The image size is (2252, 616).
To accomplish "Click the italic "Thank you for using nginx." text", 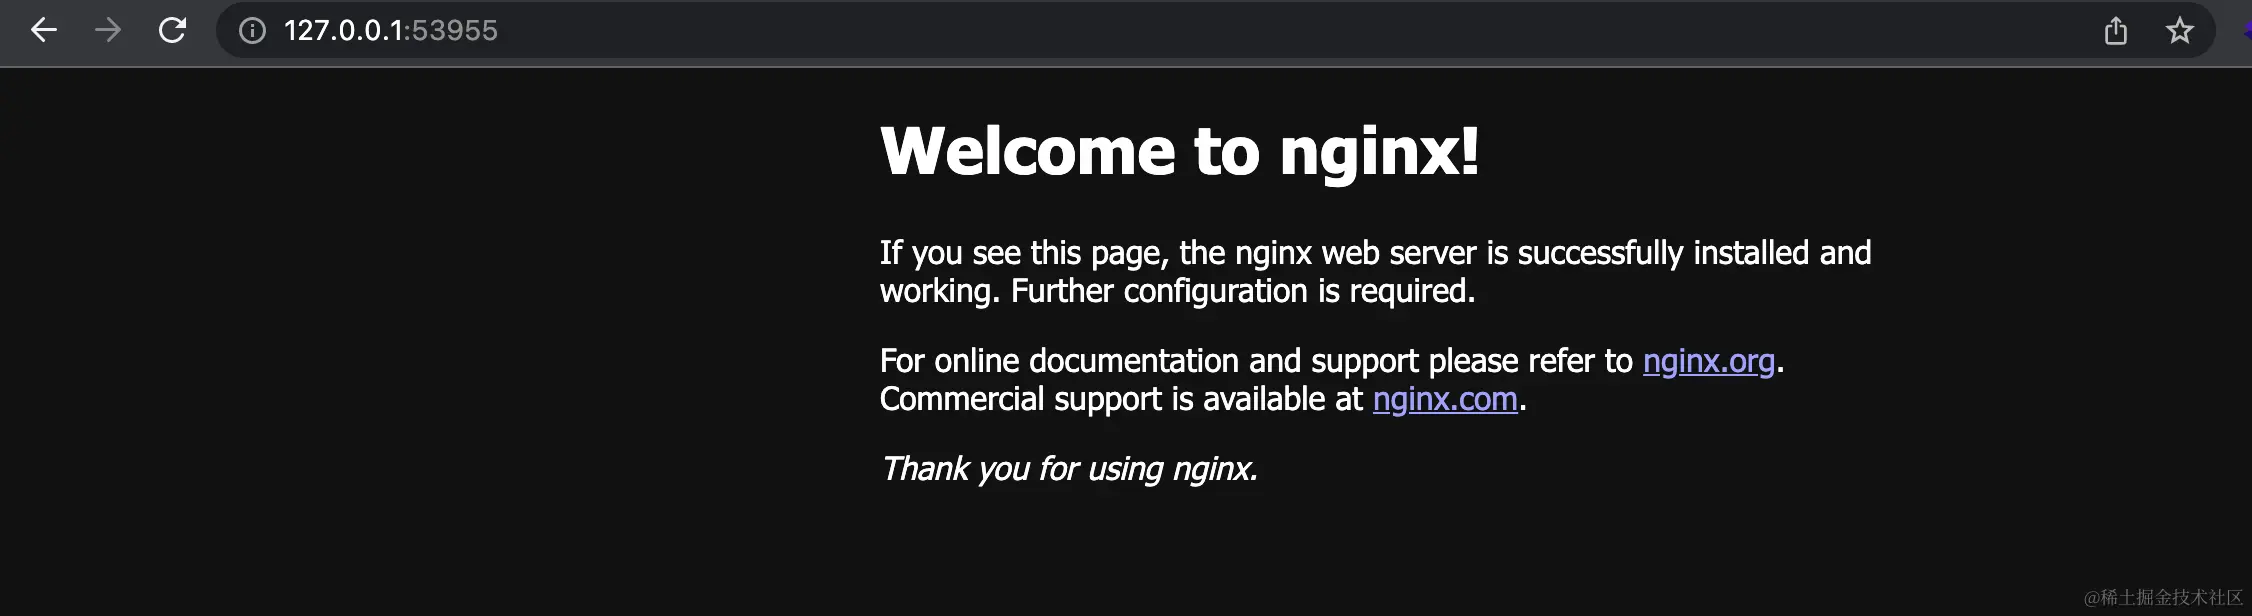I will [1069, 469].
